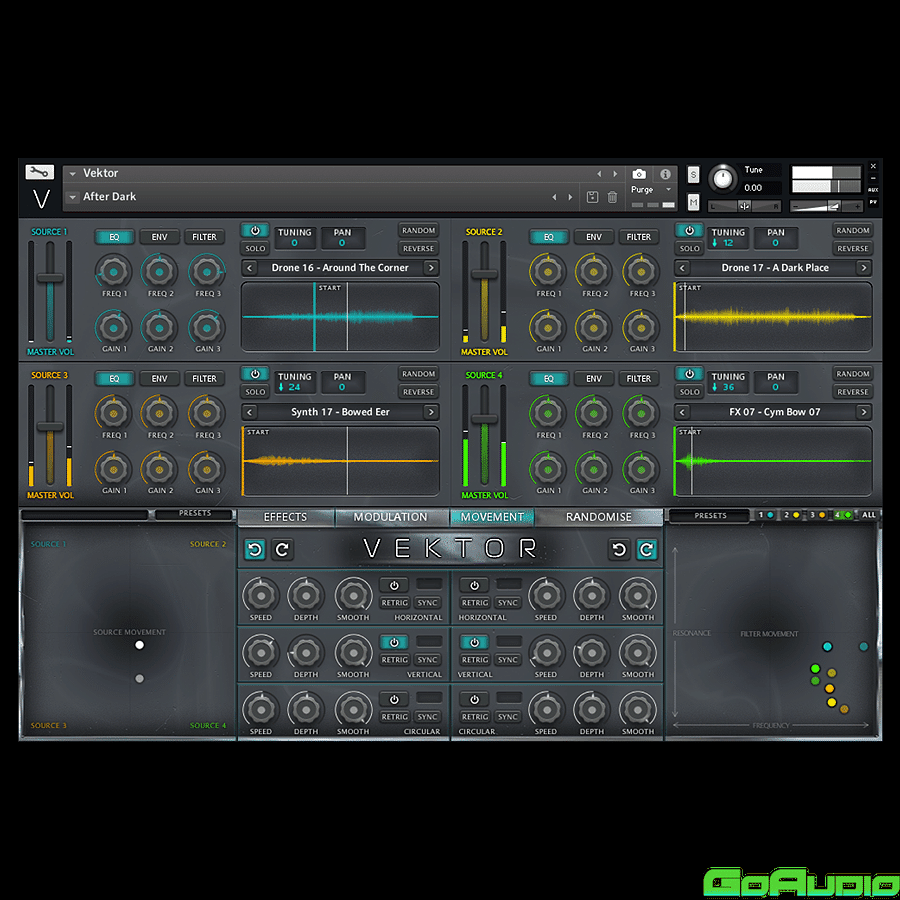Image resolution: width=900 pixels, height=900 pixels.
Task: Expand the Vektor instrument dropdown arrow
Action: click(72, 173)
